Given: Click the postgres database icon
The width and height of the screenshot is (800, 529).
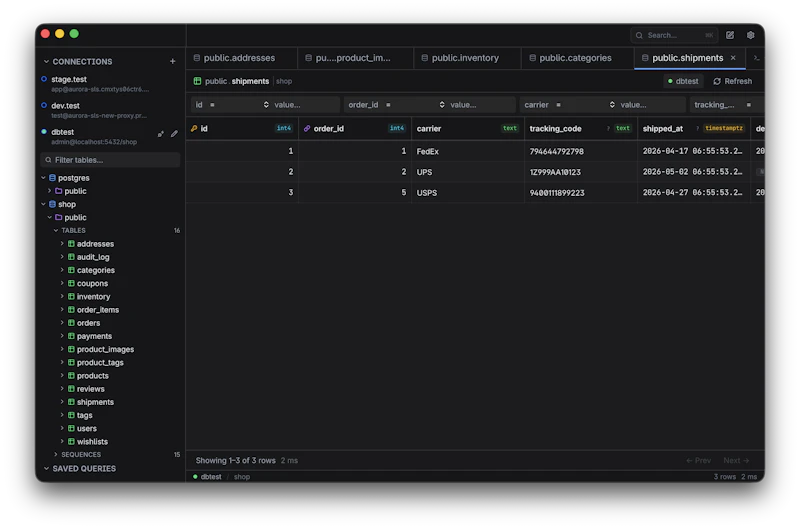Looking at the screenshot, I should tap(52, 178).
